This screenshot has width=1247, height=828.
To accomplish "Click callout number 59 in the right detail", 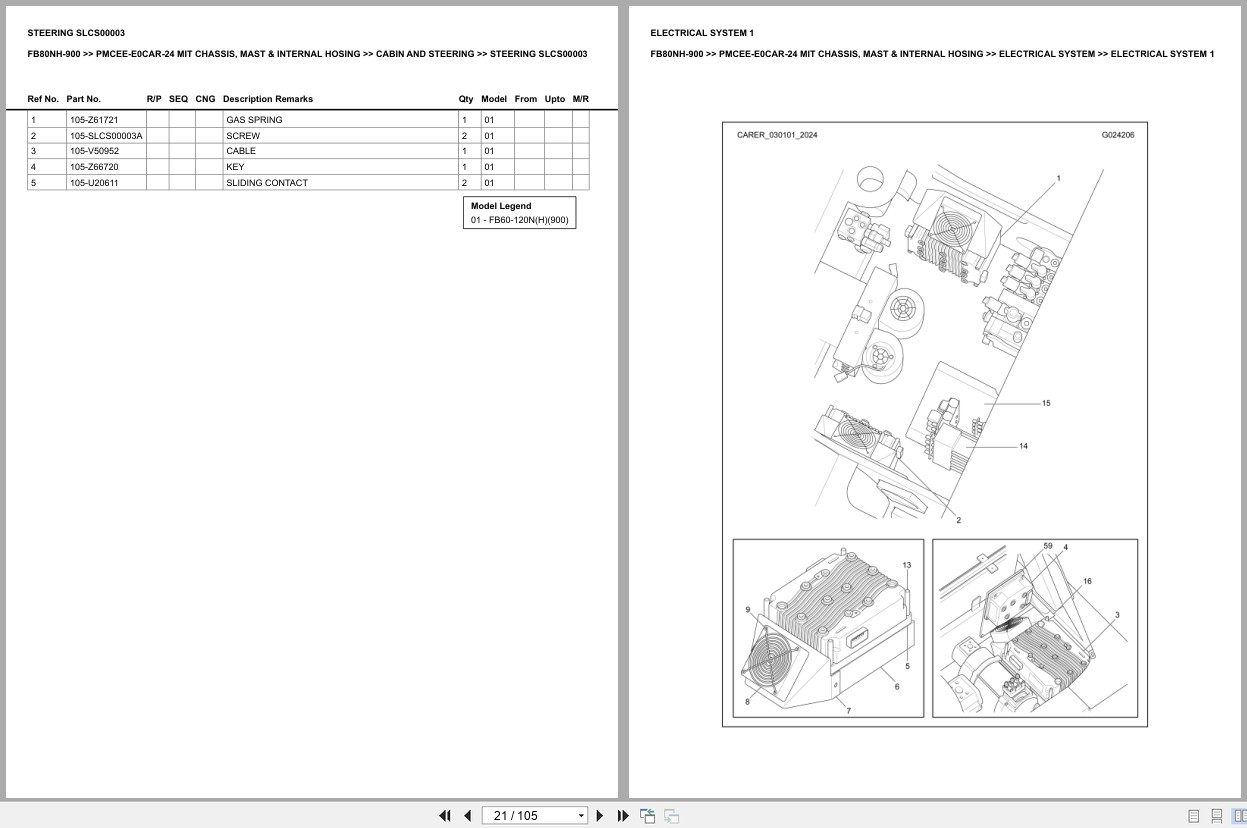I will click(1048, 546).
